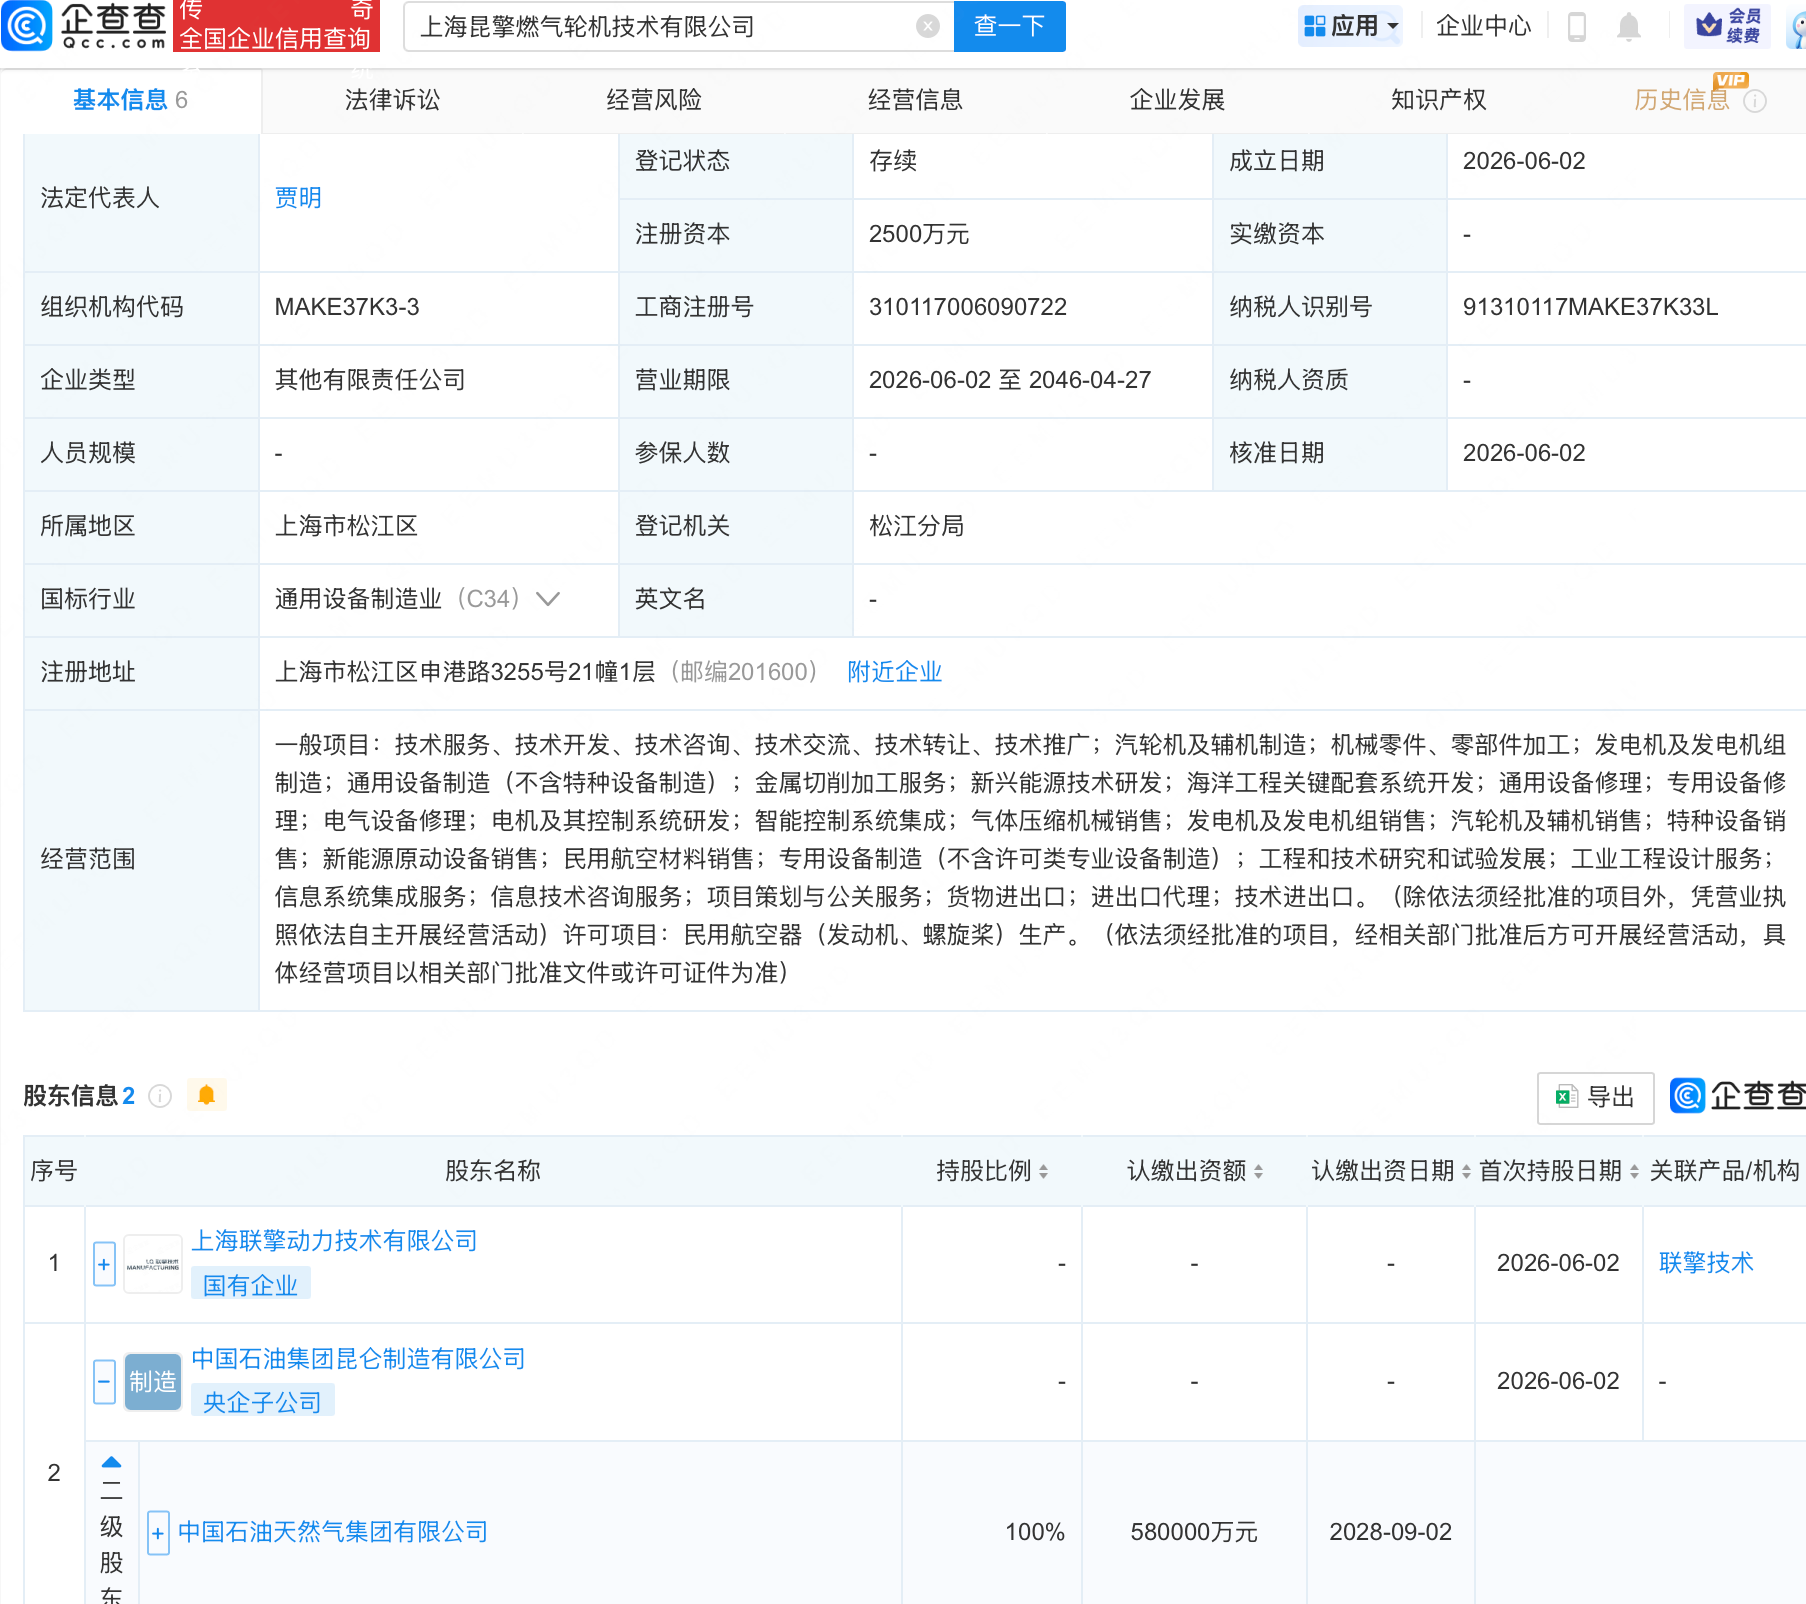Export shareholder info with 导出 button

pos(1595,1097)
